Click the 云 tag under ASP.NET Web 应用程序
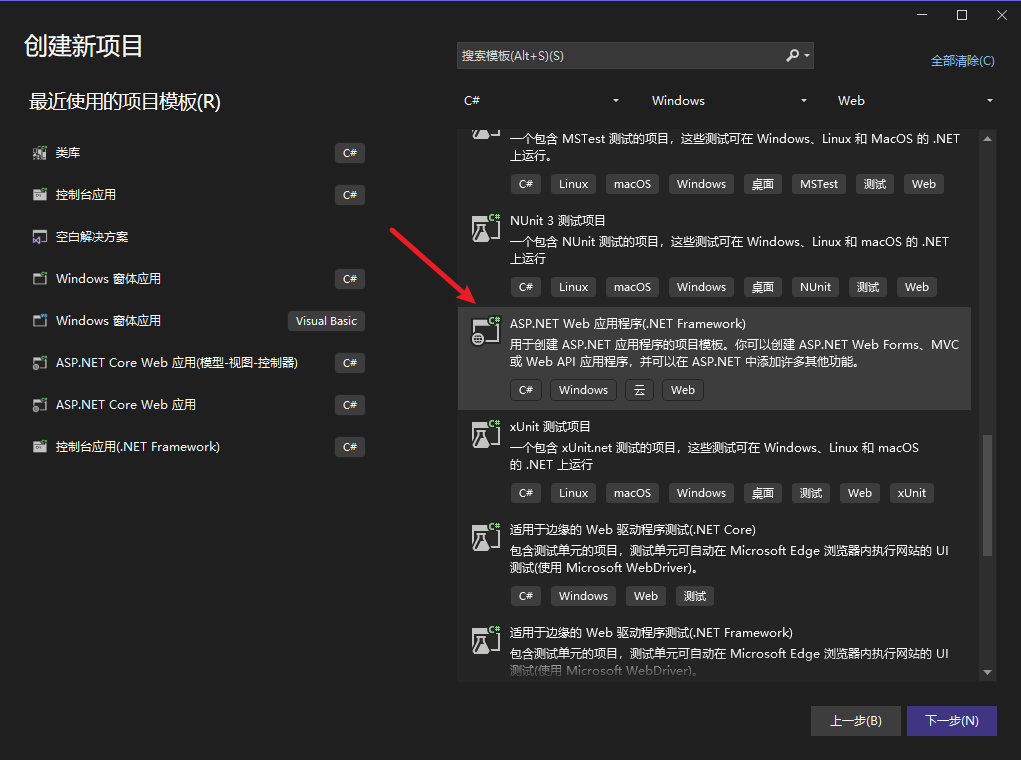This screenshot has width=1021, height=760. [639, 390]
